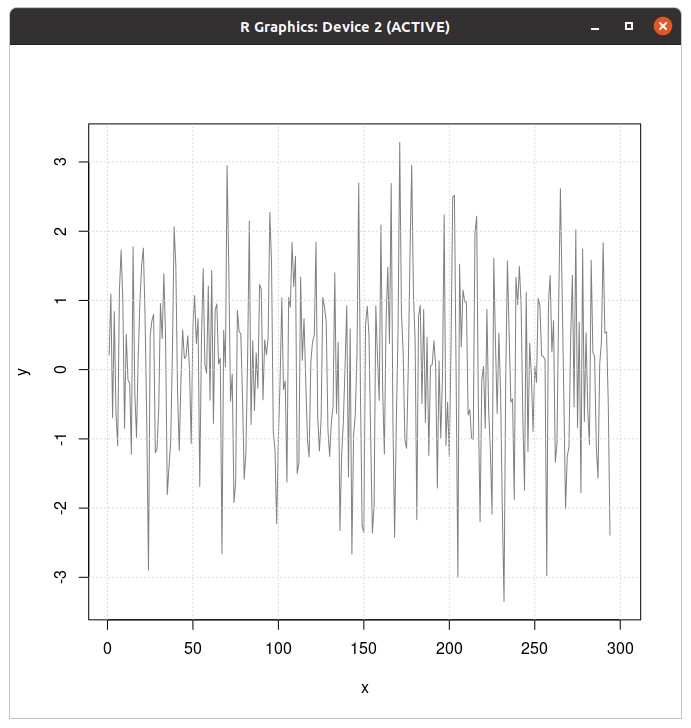This screenshot has width=691, height=728.
Task: Click y-axis tick label '-3'
Action: (x=60, y=578)
